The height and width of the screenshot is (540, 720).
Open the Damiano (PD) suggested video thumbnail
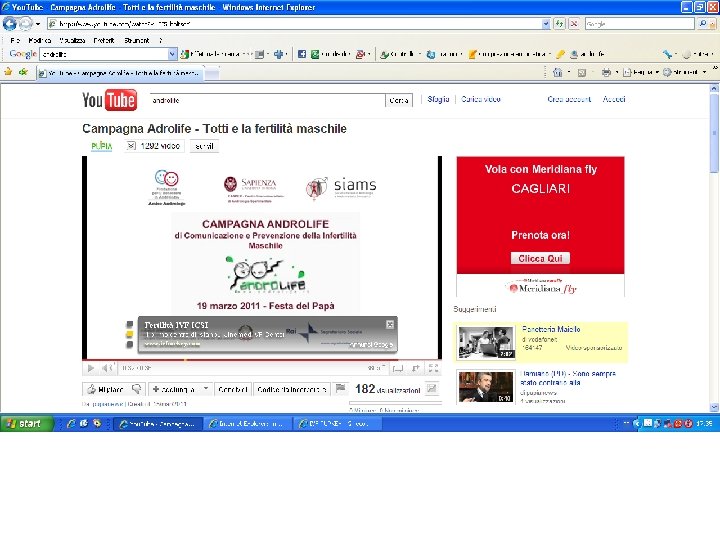(485, 387)
